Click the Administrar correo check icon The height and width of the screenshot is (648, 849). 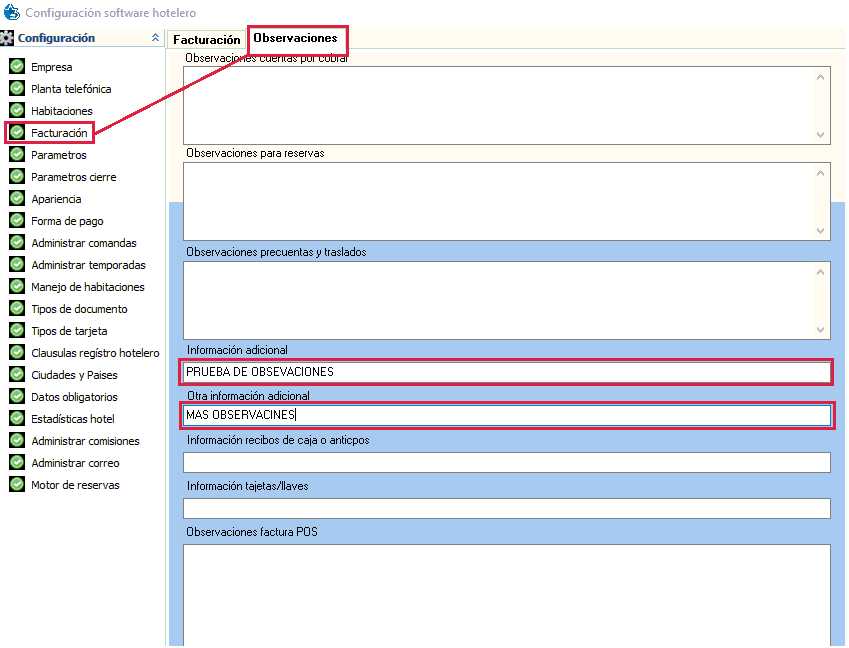click(17, 463)
